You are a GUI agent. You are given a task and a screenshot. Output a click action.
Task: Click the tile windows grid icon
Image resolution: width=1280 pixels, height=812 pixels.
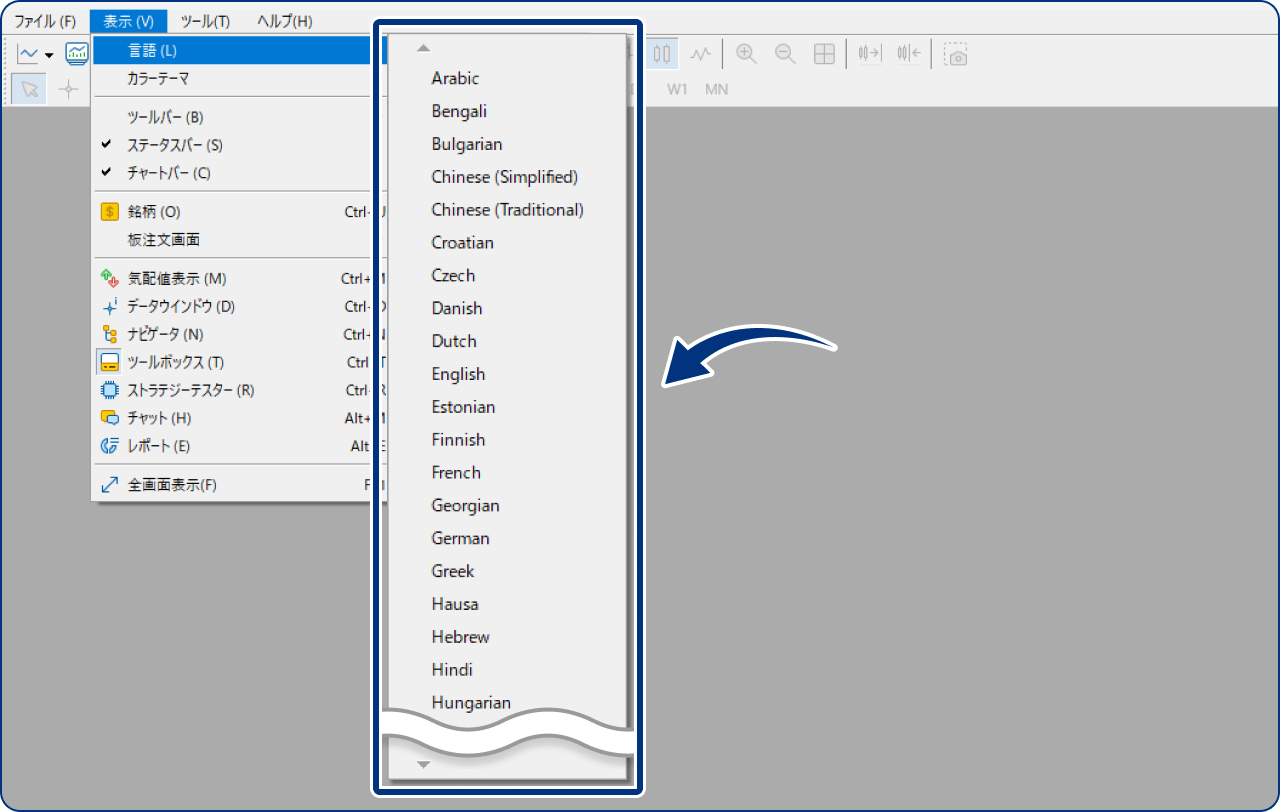824,54
